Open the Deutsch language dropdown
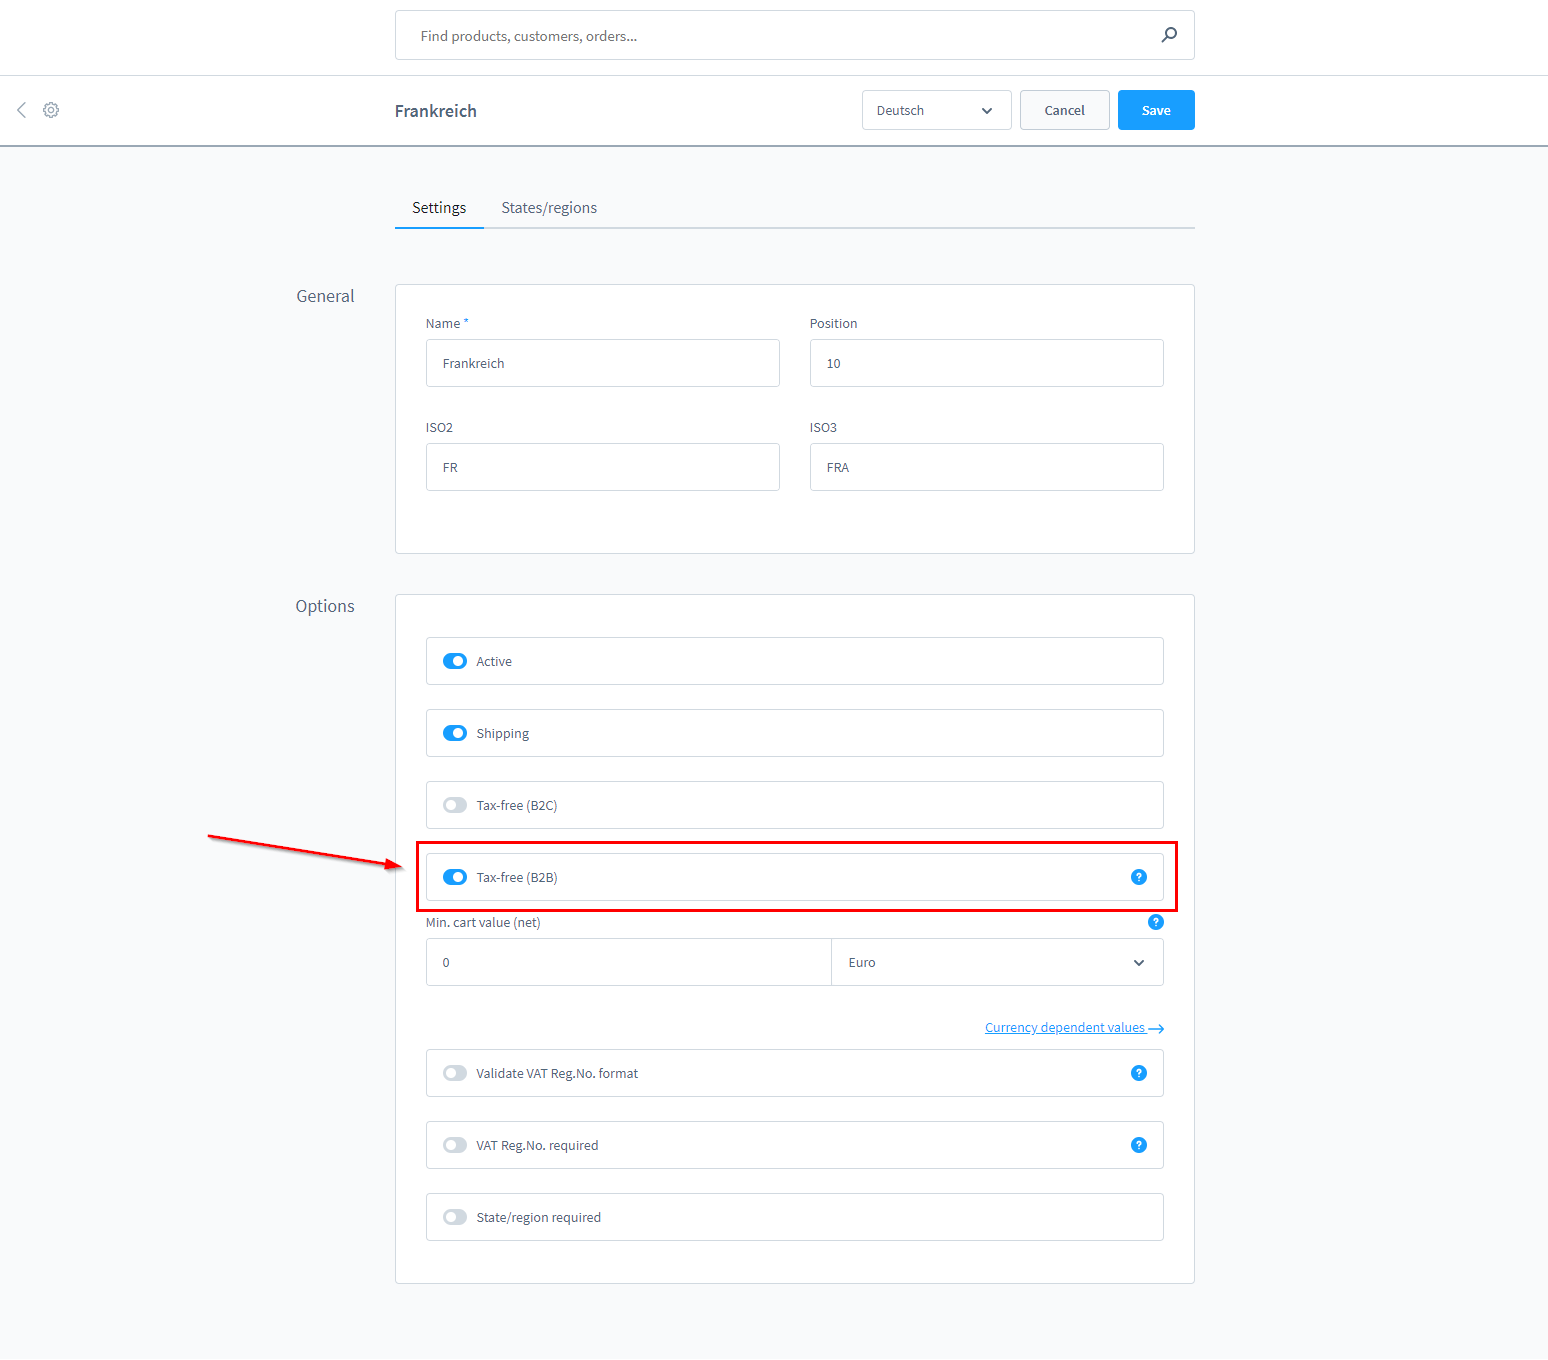 tap(936, 110)
